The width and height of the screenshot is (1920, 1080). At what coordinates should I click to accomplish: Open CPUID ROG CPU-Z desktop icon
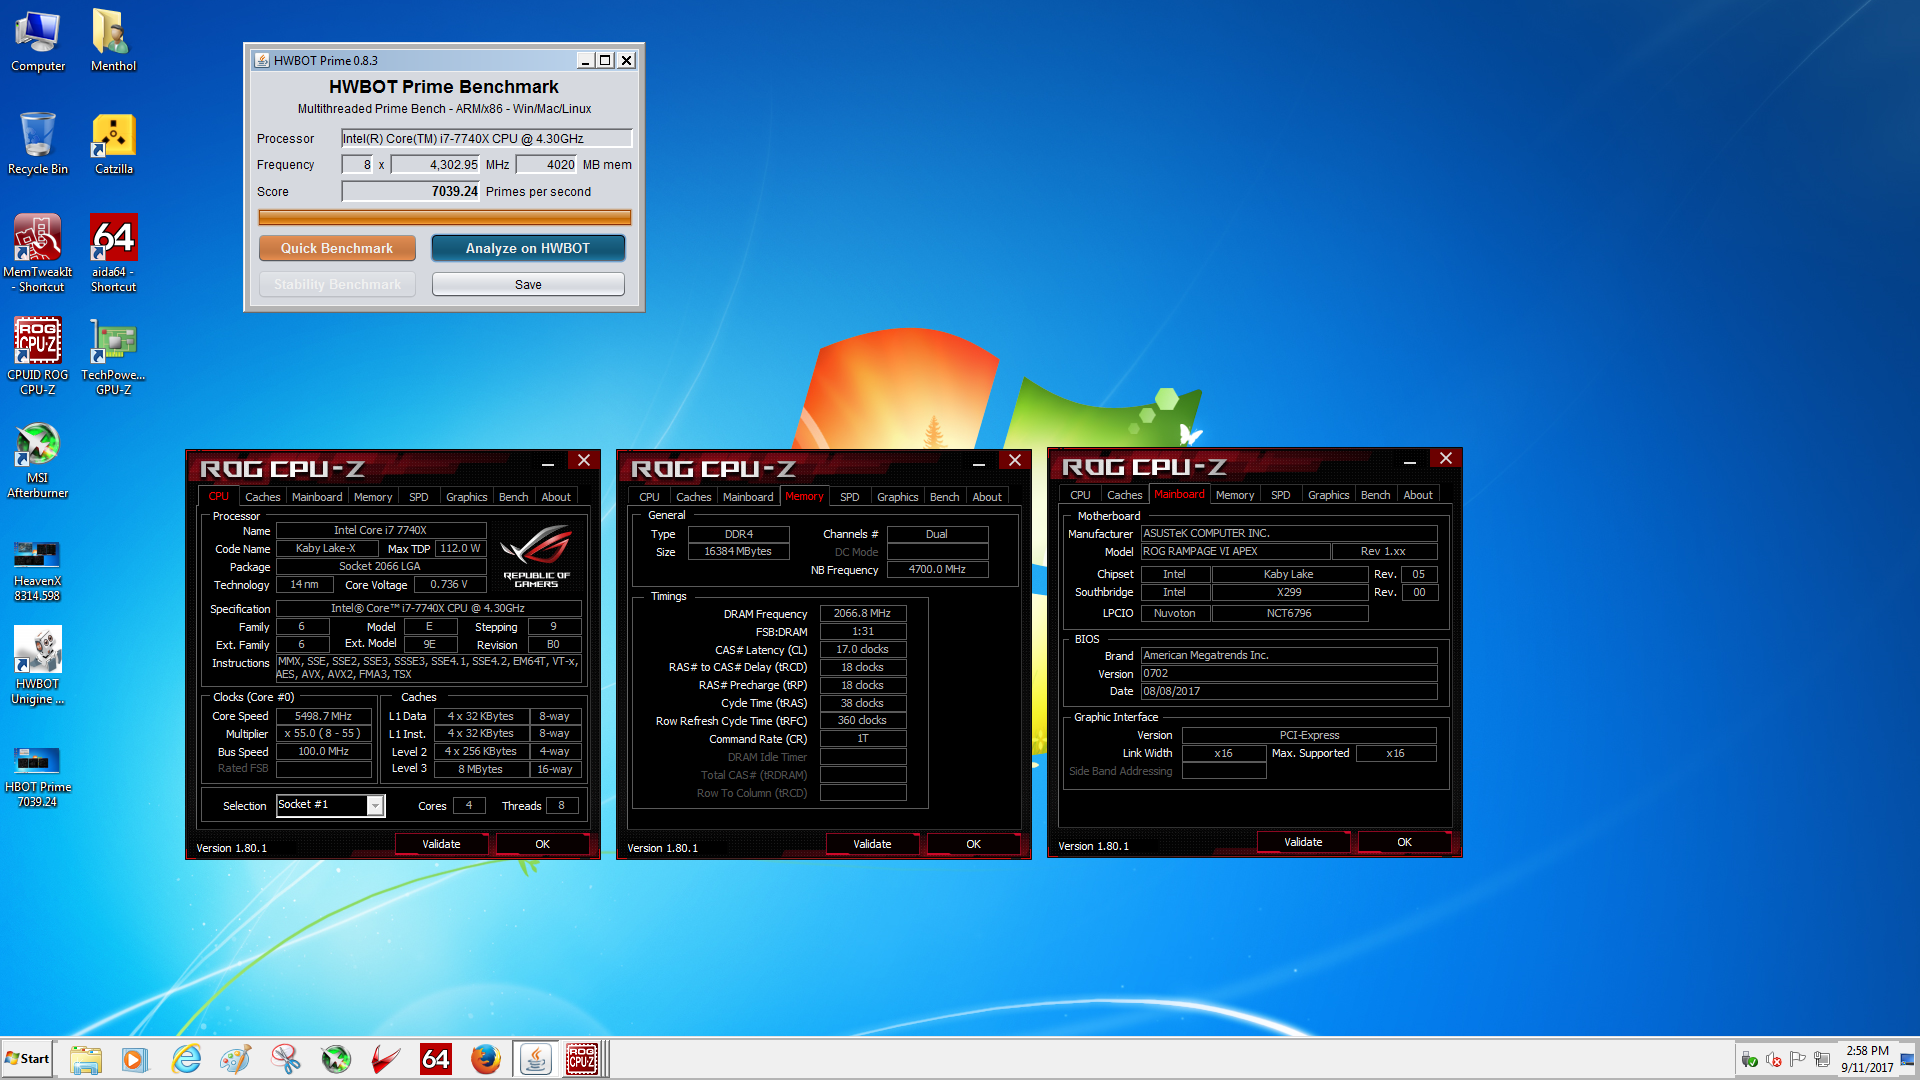[x=38, y=356]
